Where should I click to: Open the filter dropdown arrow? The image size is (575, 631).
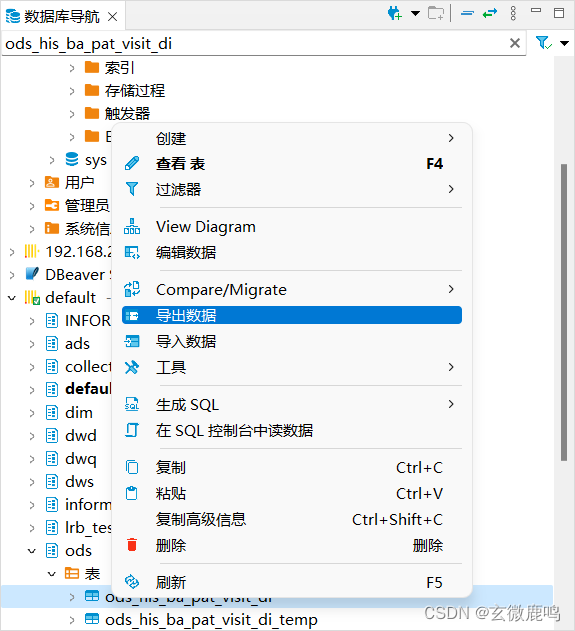click(x=565, y=43)
